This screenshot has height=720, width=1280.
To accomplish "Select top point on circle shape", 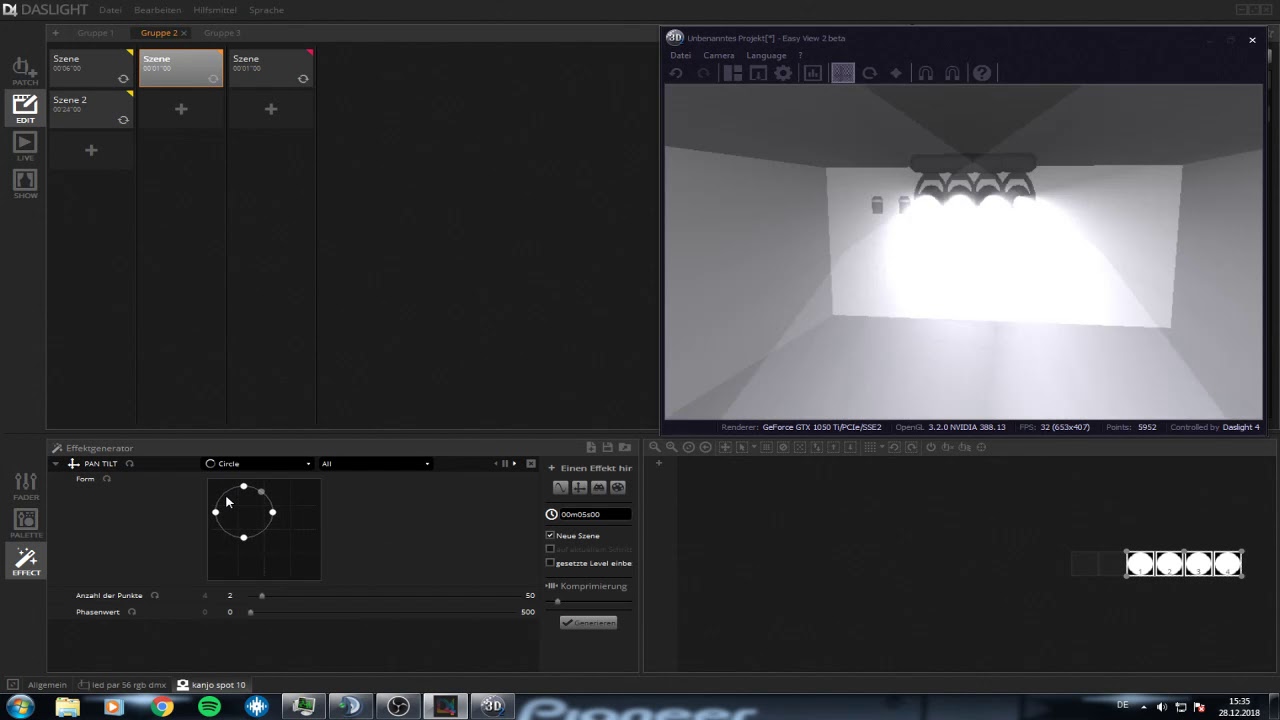I will click(x=243, y=487).
